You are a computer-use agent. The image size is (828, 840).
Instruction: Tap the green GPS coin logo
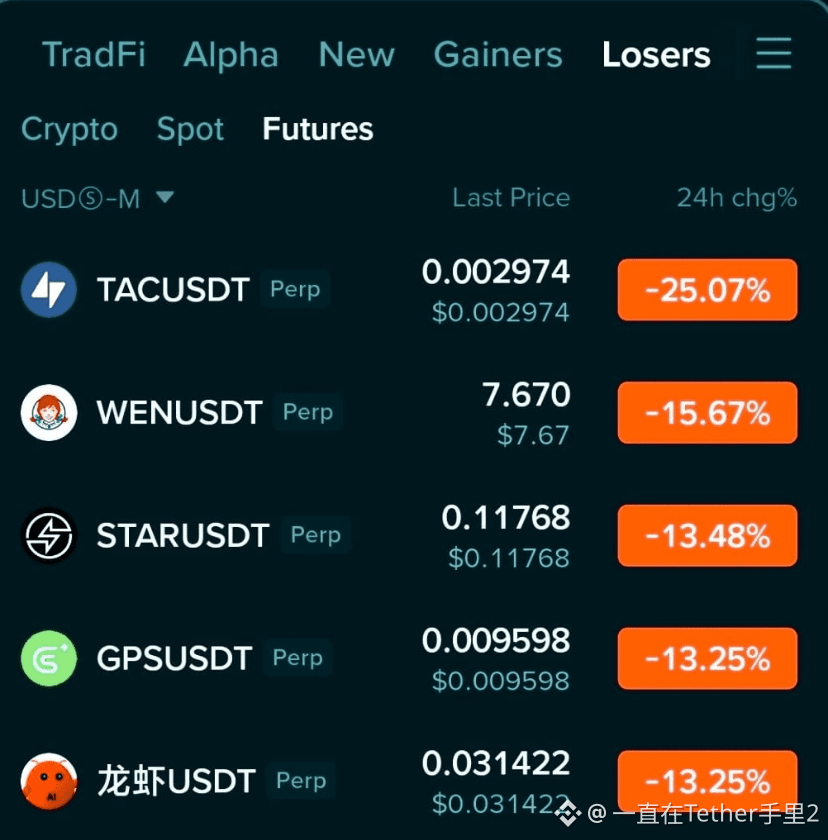pyautogui.click(x=49, y=658)
